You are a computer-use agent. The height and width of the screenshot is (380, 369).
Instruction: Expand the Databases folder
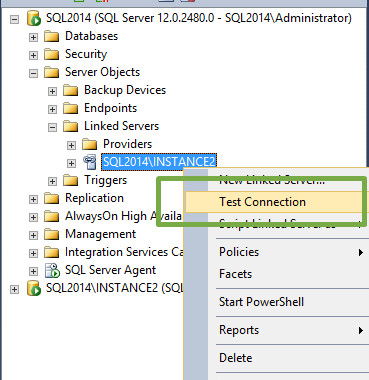click(33, 37)
